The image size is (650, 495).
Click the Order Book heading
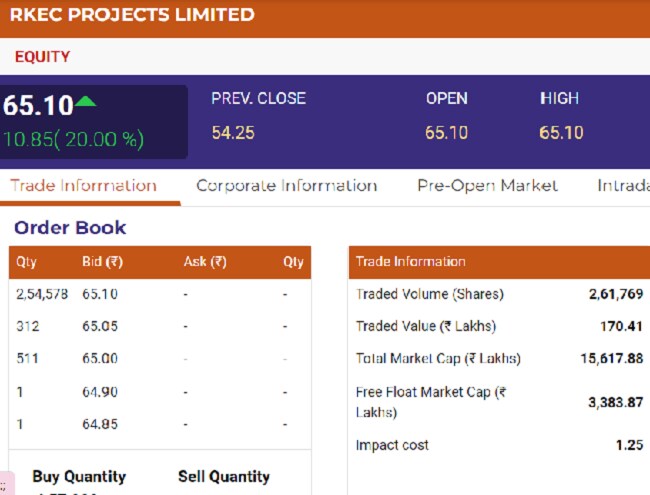click(x=70, y=227)
